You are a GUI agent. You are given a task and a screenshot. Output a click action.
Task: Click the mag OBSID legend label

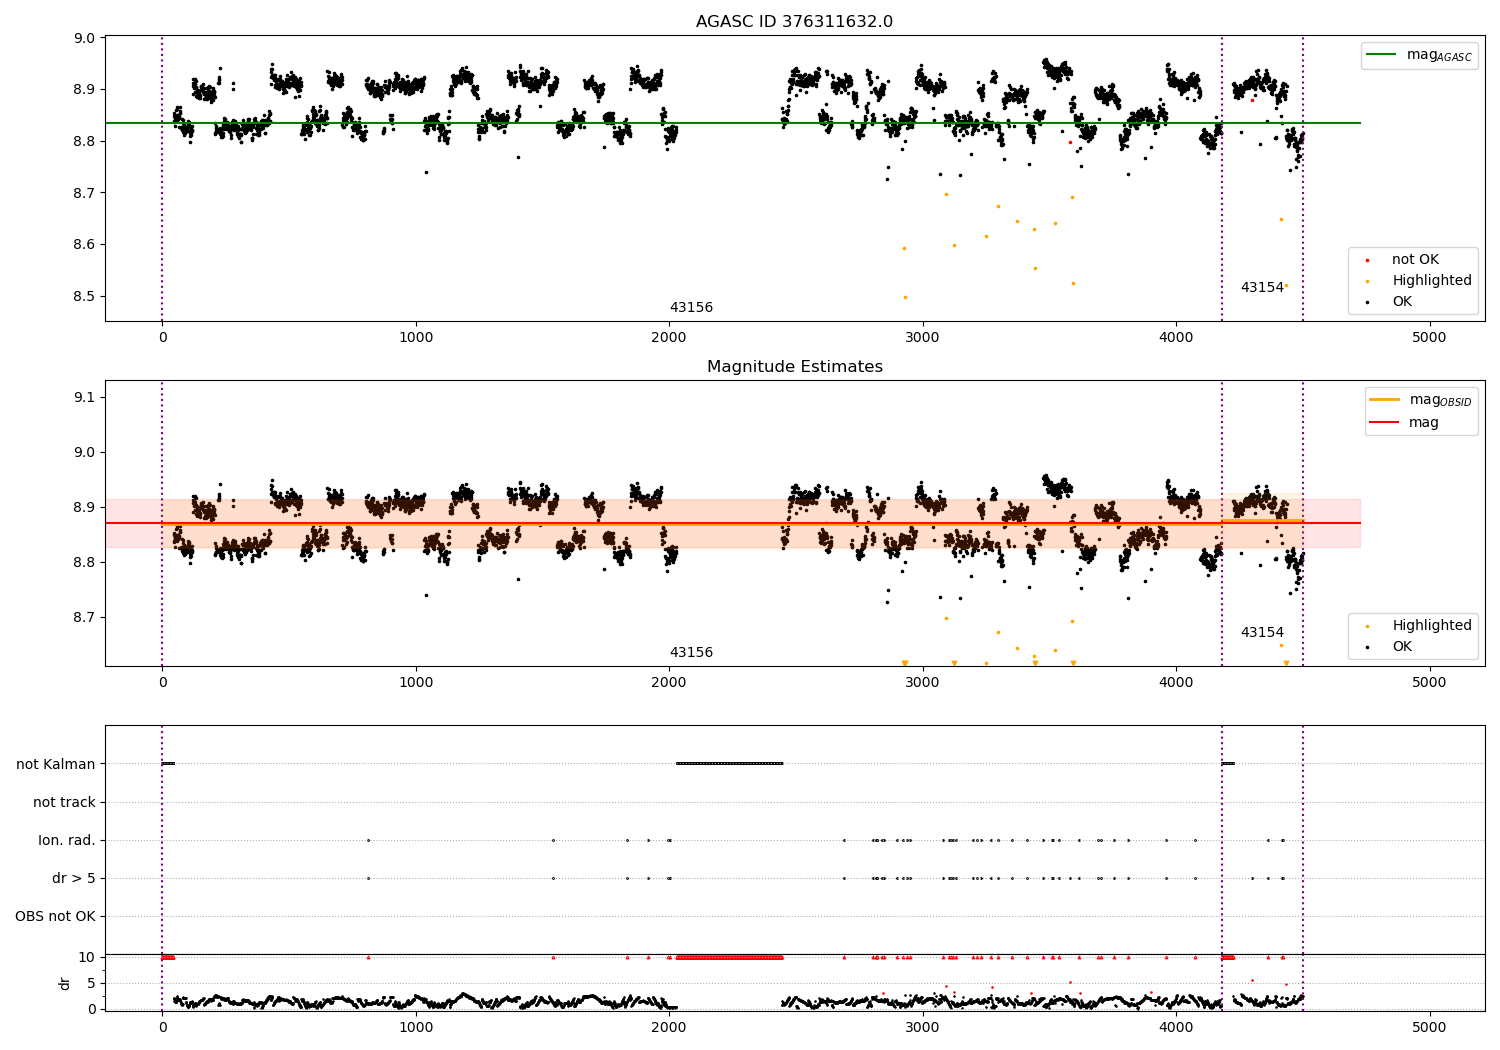click(x=1440, y=400)
